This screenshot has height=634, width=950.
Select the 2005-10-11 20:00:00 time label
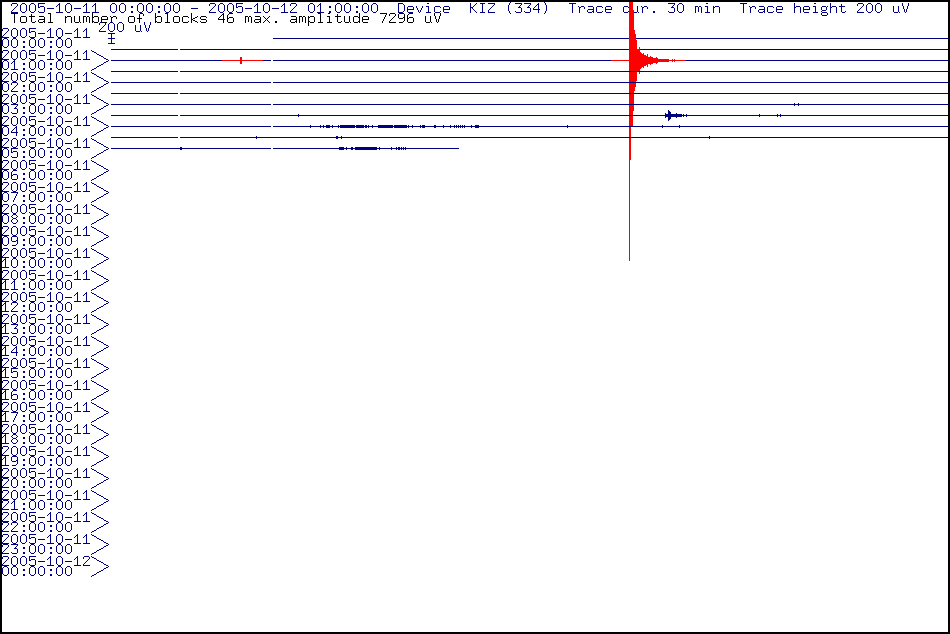pyautogui.click(x=45, y=478)
